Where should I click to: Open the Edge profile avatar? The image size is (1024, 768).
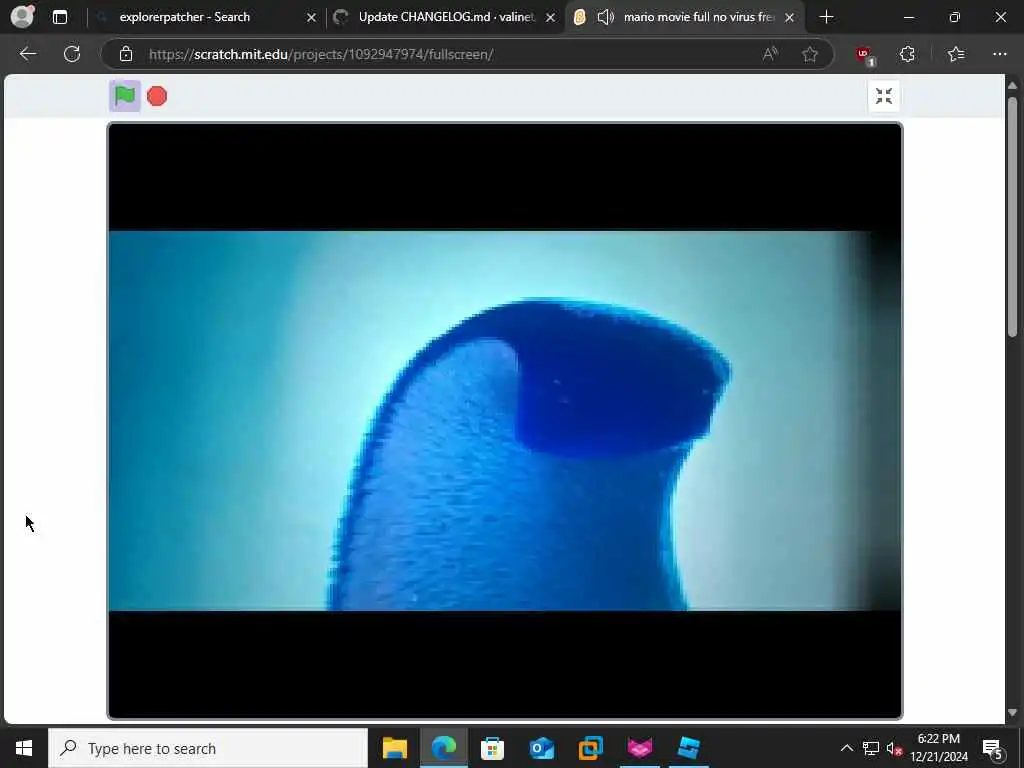click(x=23, y=17)
